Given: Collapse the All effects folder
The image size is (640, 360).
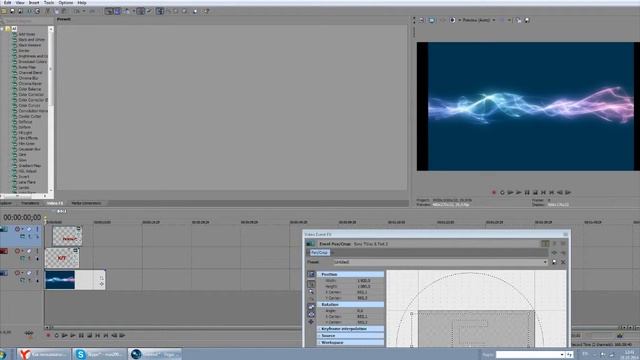Looking at the screenshot, I should 2,29.
